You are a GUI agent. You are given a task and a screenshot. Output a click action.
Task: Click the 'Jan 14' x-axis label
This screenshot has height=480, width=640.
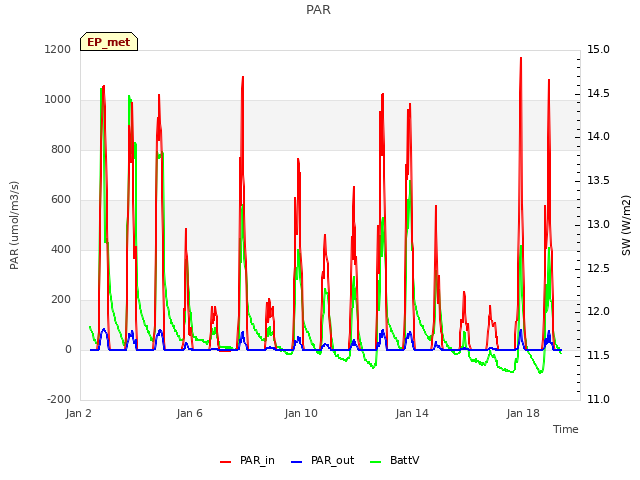[x=412, y=413]
